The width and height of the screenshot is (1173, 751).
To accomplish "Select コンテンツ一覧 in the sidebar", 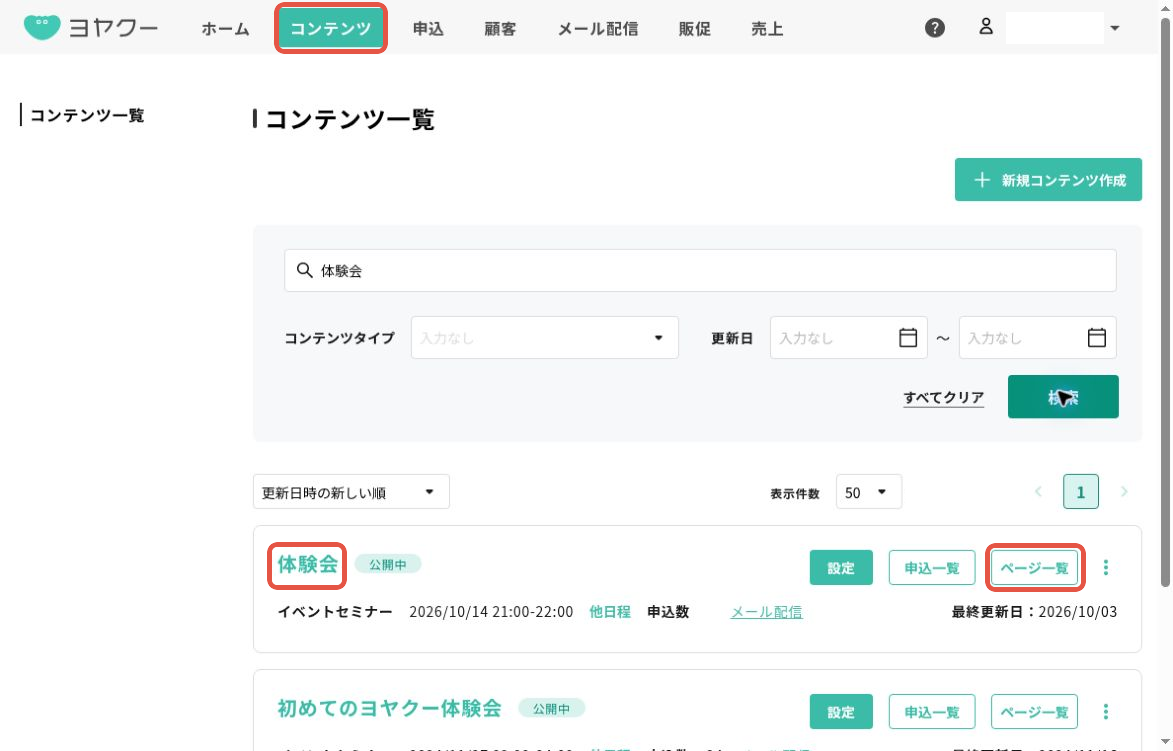I will tap(87, 115).
